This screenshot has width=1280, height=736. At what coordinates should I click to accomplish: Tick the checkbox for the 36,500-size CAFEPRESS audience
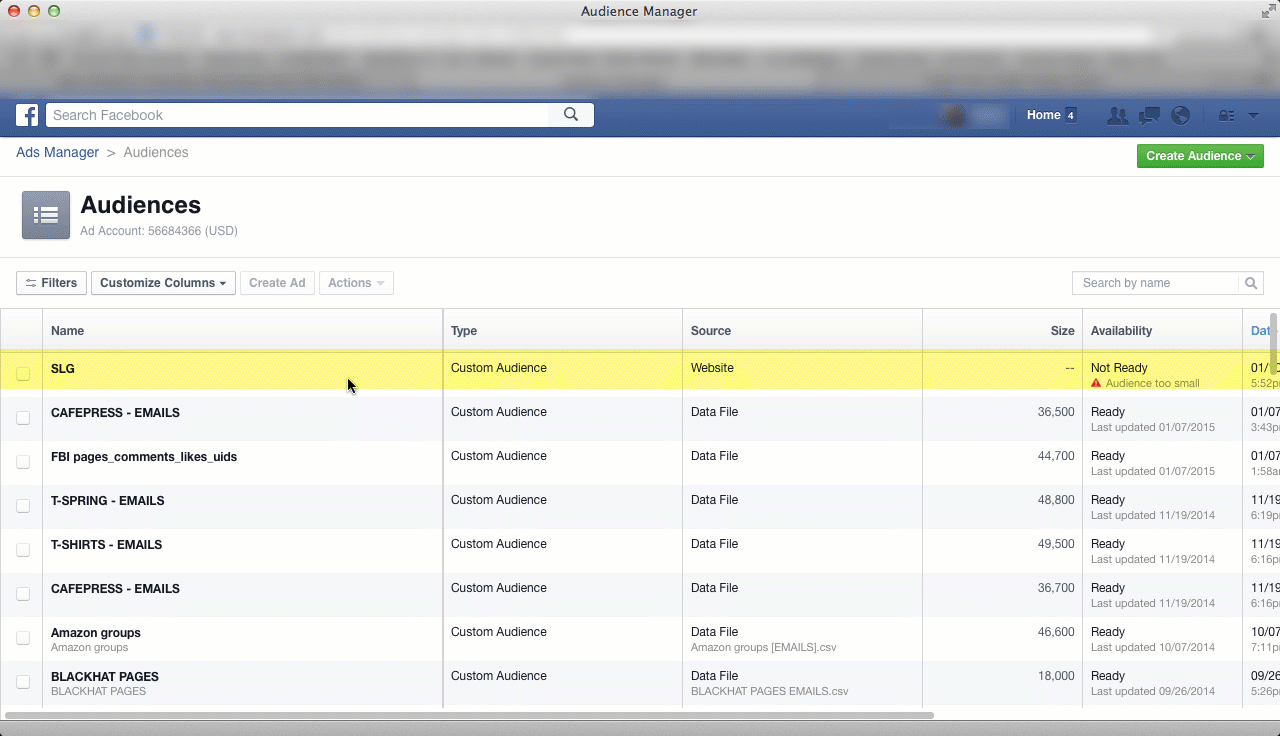tap(23, 418)
